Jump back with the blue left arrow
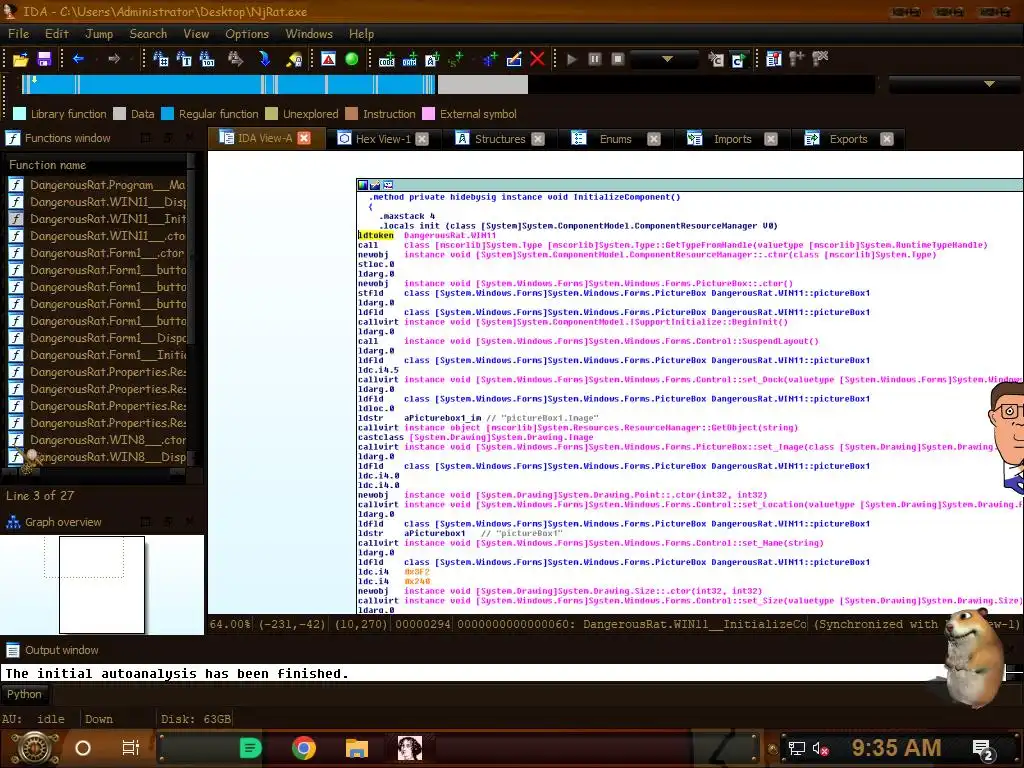The width and height of the screenshot is (1024, 768). (x=78, y=59)
